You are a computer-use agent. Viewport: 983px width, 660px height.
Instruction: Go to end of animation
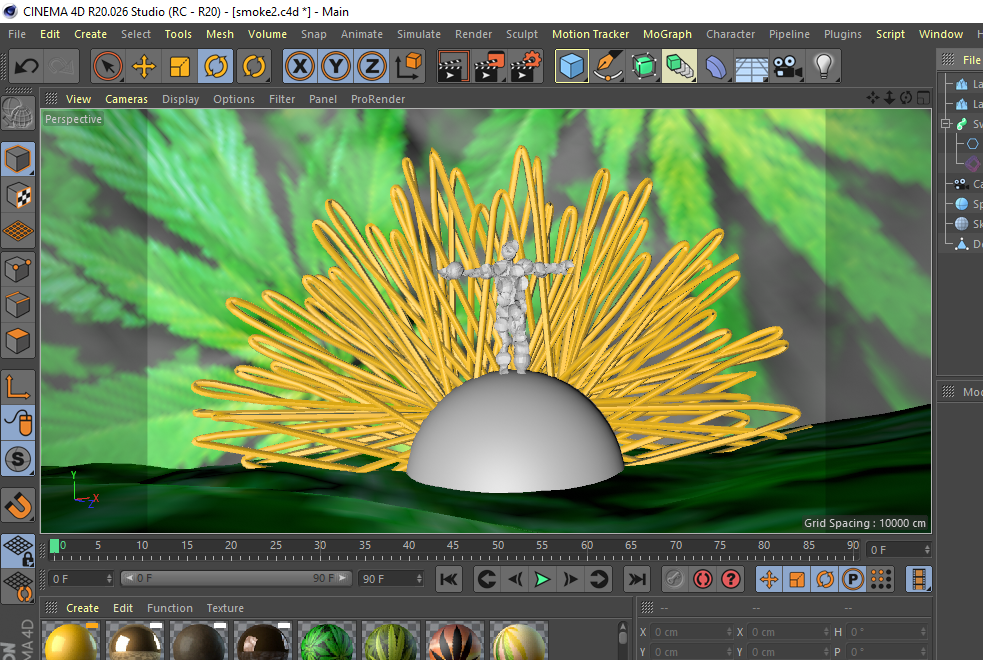636,579
